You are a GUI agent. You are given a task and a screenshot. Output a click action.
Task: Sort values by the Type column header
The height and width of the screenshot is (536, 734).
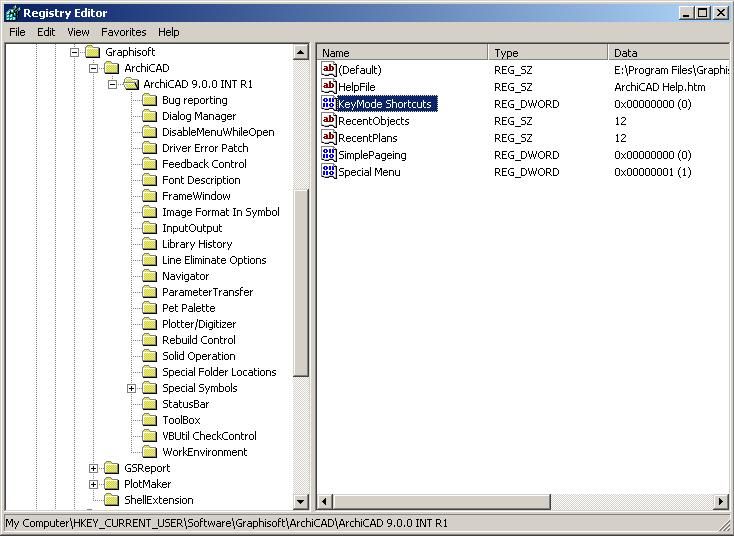tap(548, 52)
